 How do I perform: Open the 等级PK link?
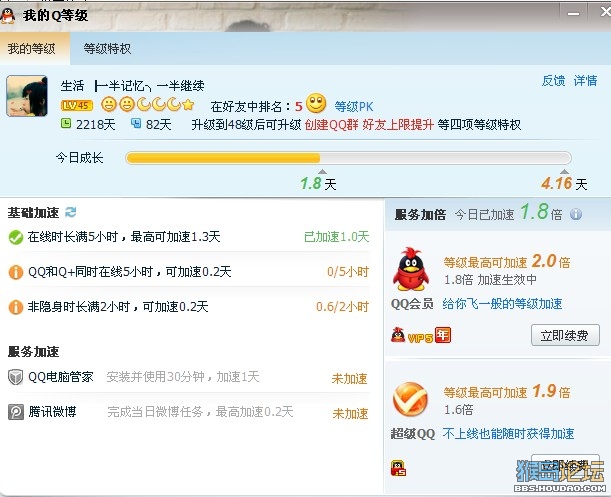(353, 106)
